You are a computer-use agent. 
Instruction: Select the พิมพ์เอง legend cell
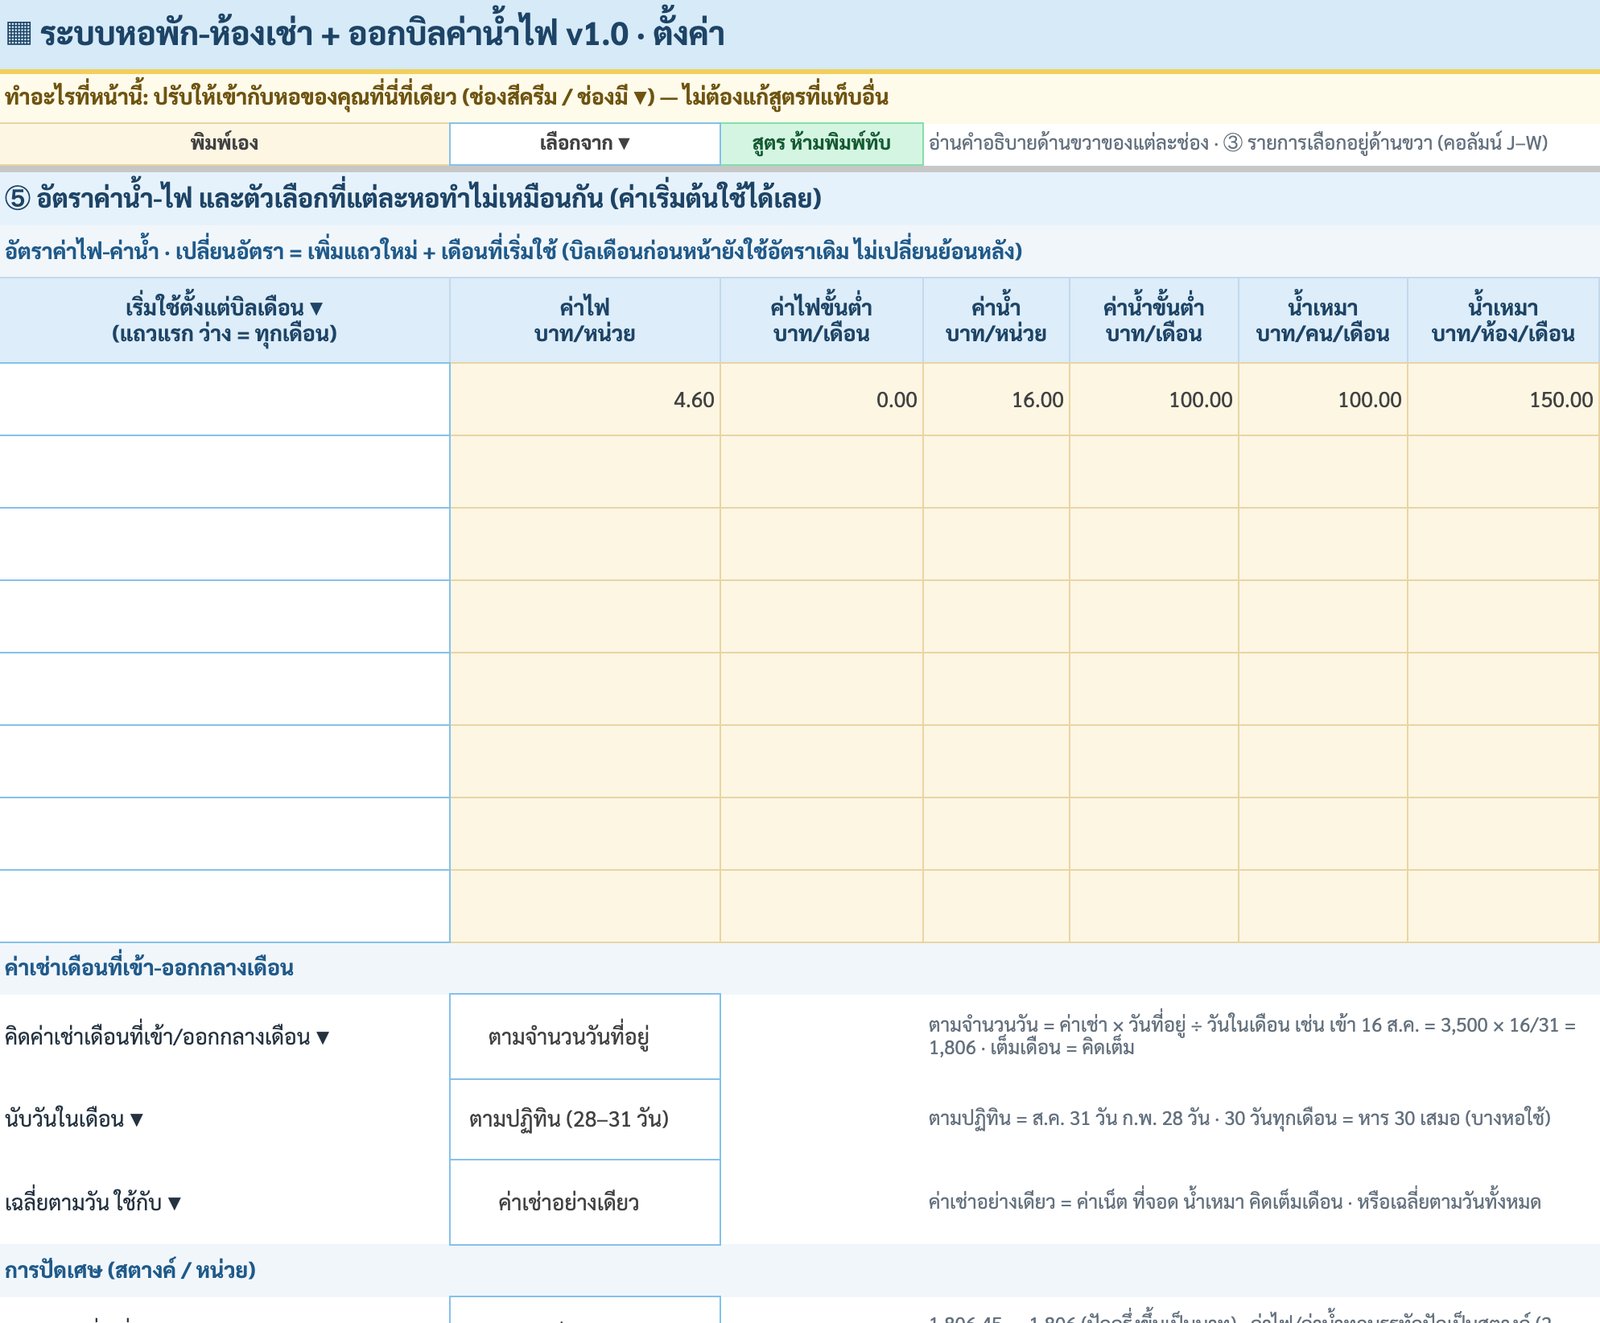[x=225, y=143]
